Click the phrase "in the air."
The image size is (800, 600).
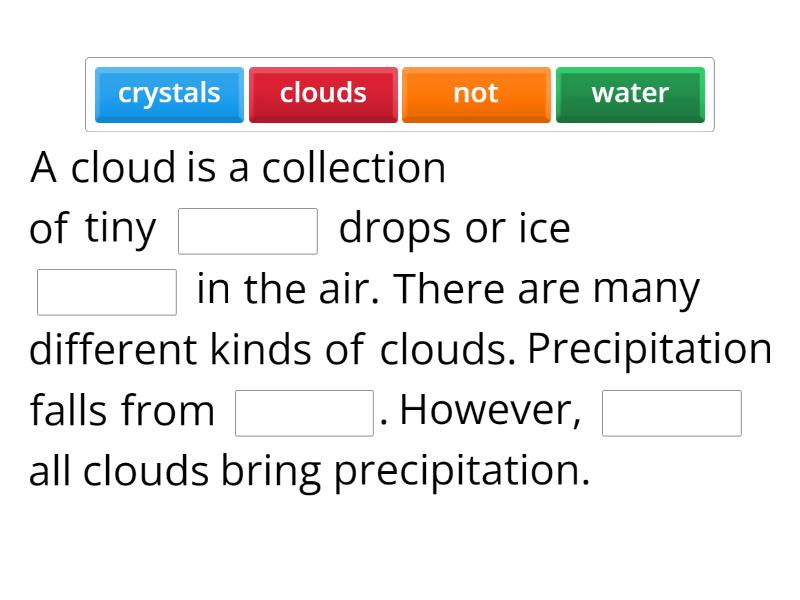(287, 290)
